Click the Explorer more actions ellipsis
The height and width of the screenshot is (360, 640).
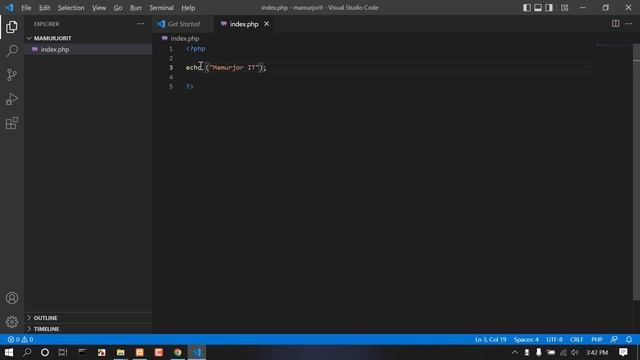[x=140, y=24]
